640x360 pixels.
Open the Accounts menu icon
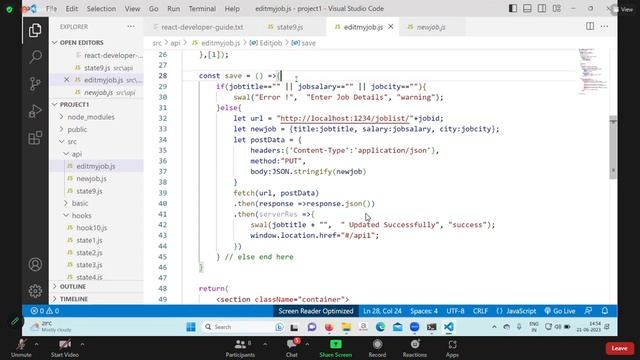click(x=35, y=264)
